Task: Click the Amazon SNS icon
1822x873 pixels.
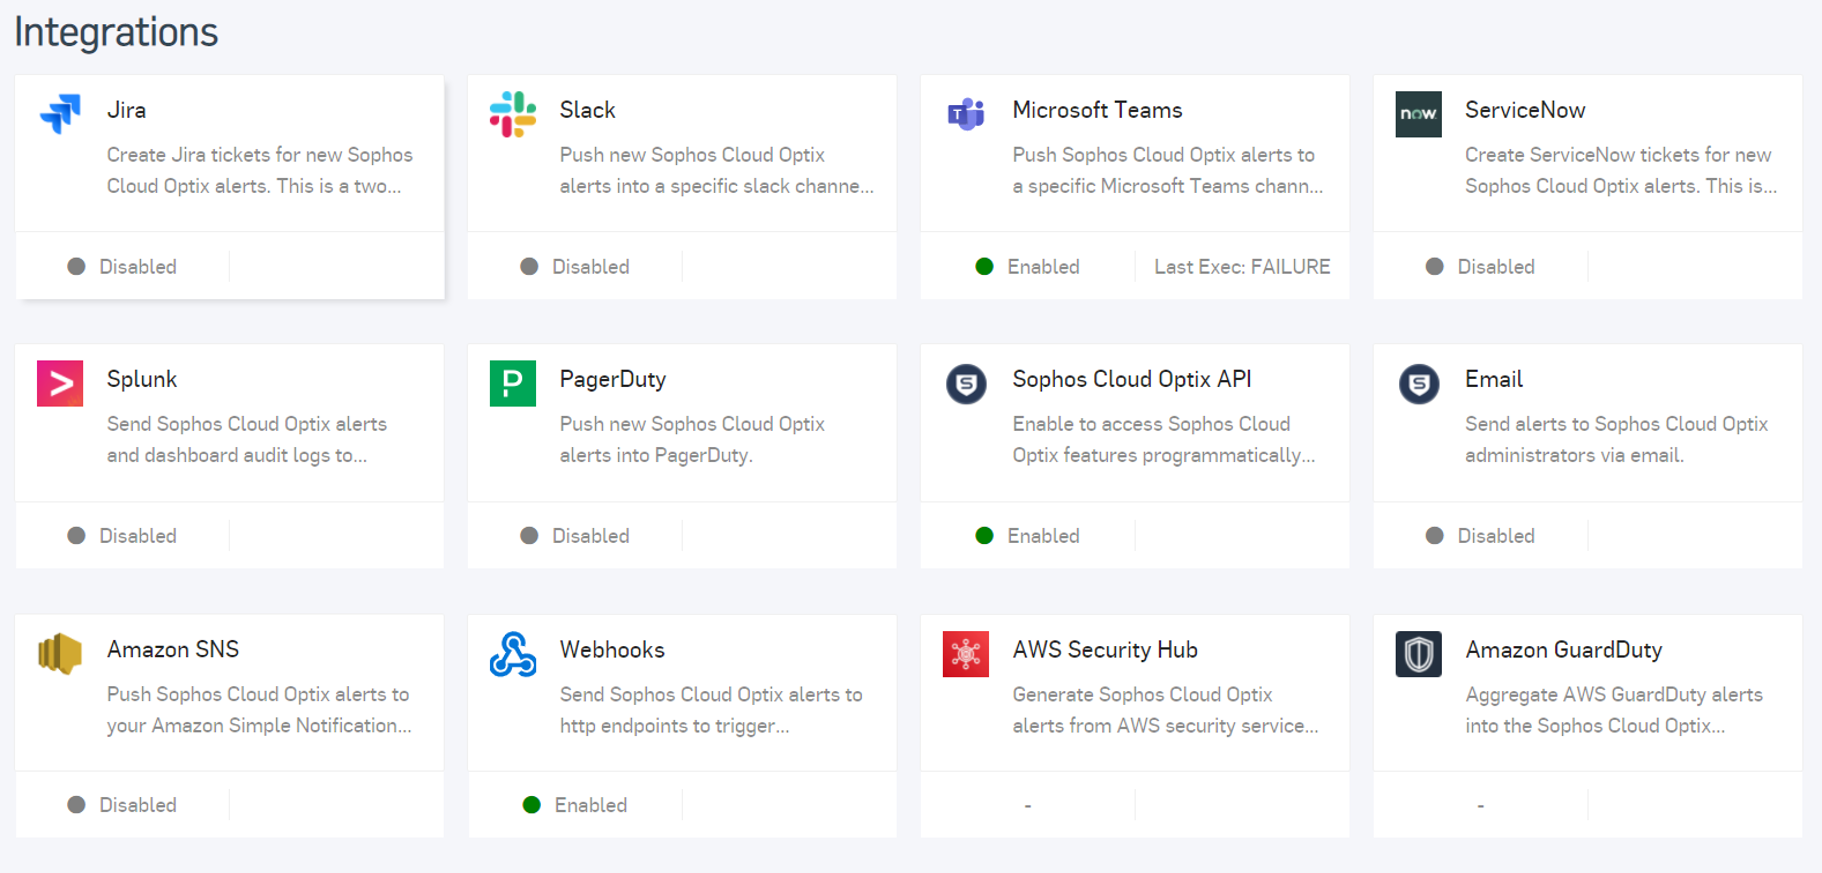Action: click(x=60, y=654)
